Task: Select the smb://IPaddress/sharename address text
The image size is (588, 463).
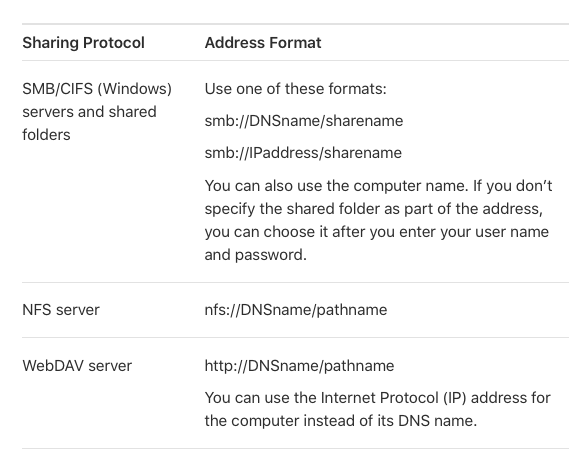Action: [303, 153]
